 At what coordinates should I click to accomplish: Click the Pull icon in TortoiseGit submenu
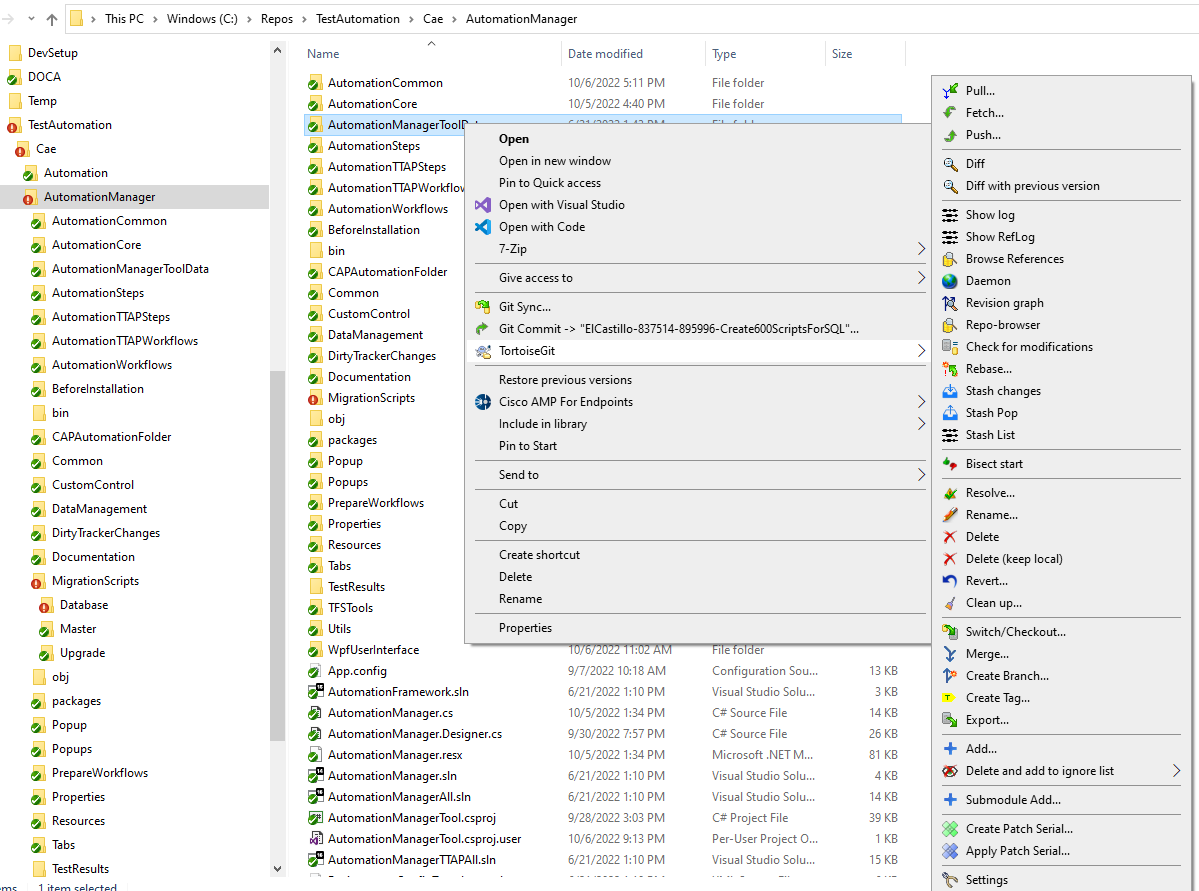pos(950,91)
